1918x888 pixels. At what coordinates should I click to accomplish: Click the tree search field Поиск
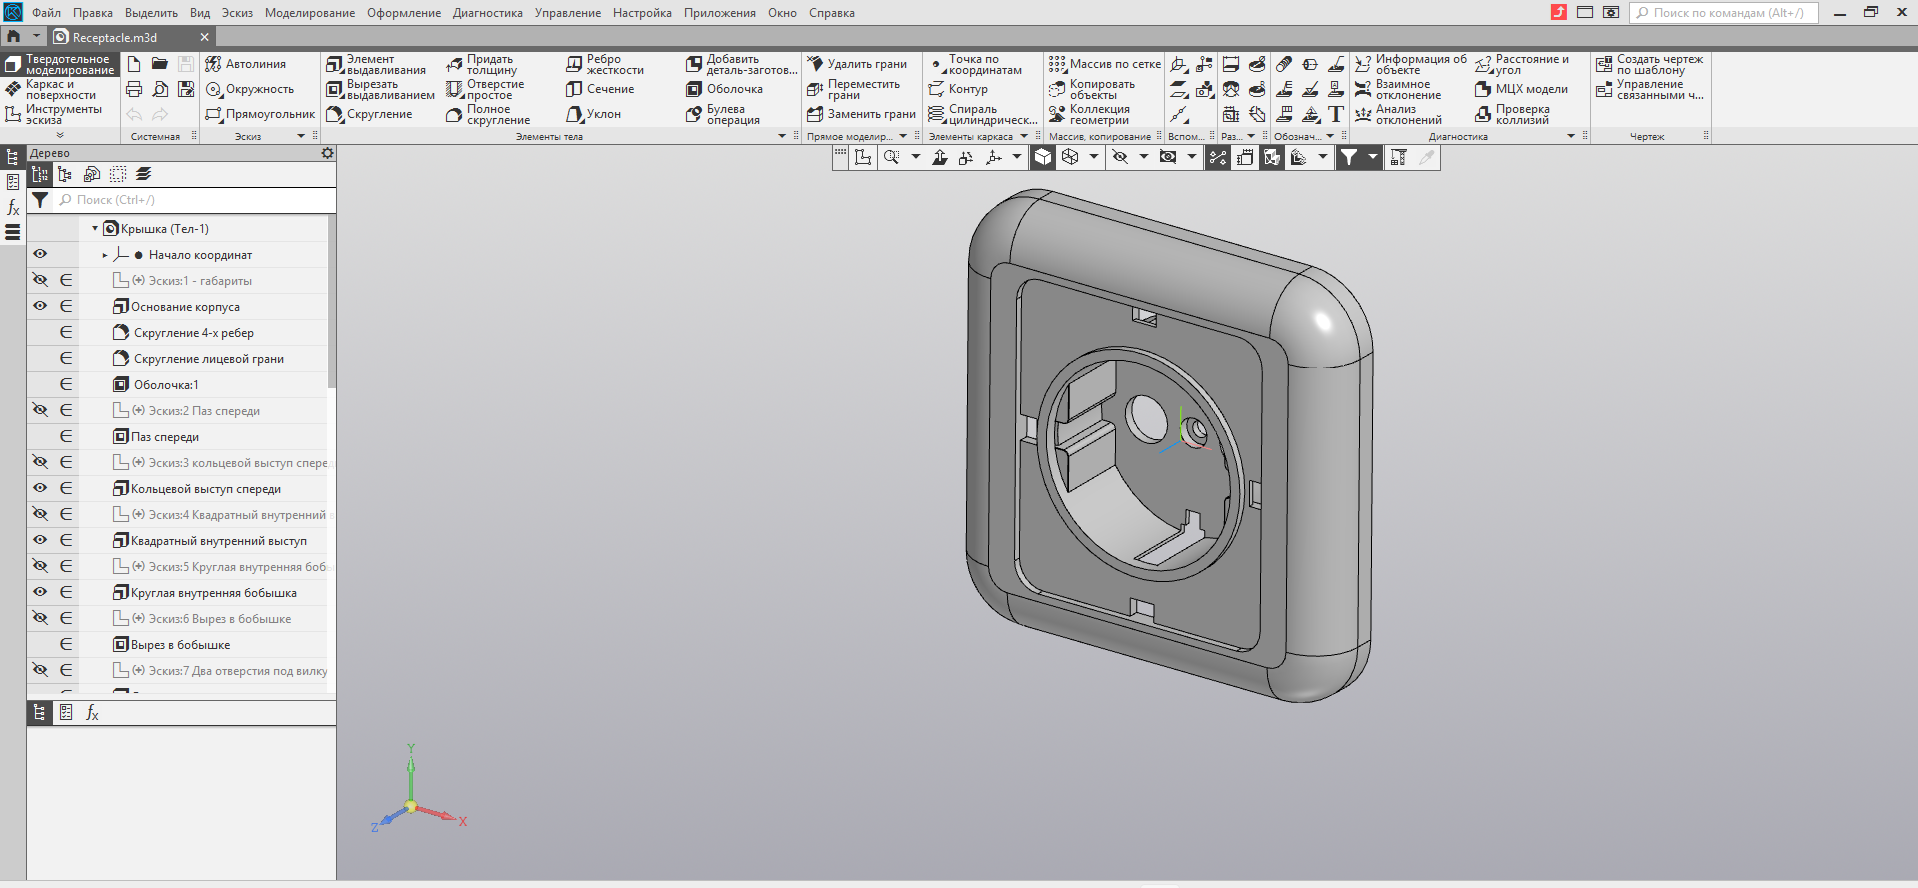click(195, 200)
